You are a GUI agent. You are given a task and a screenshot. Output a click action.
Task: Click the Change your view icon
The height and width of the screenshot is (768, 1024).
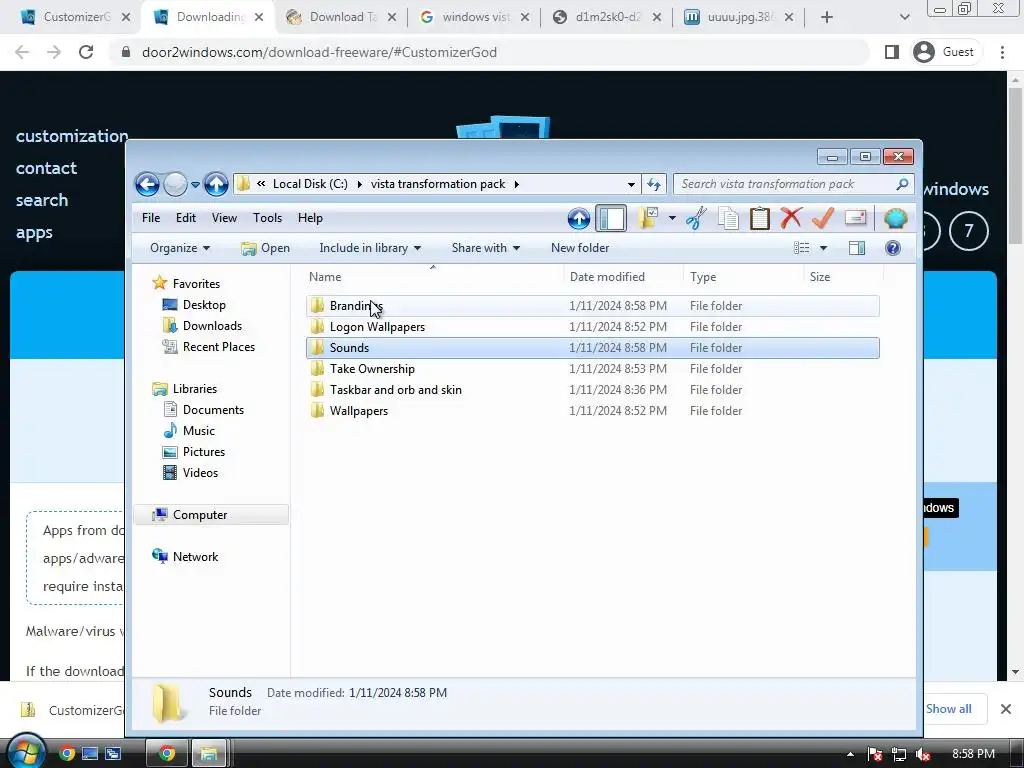pyautogui.click(x=801, y=248)
